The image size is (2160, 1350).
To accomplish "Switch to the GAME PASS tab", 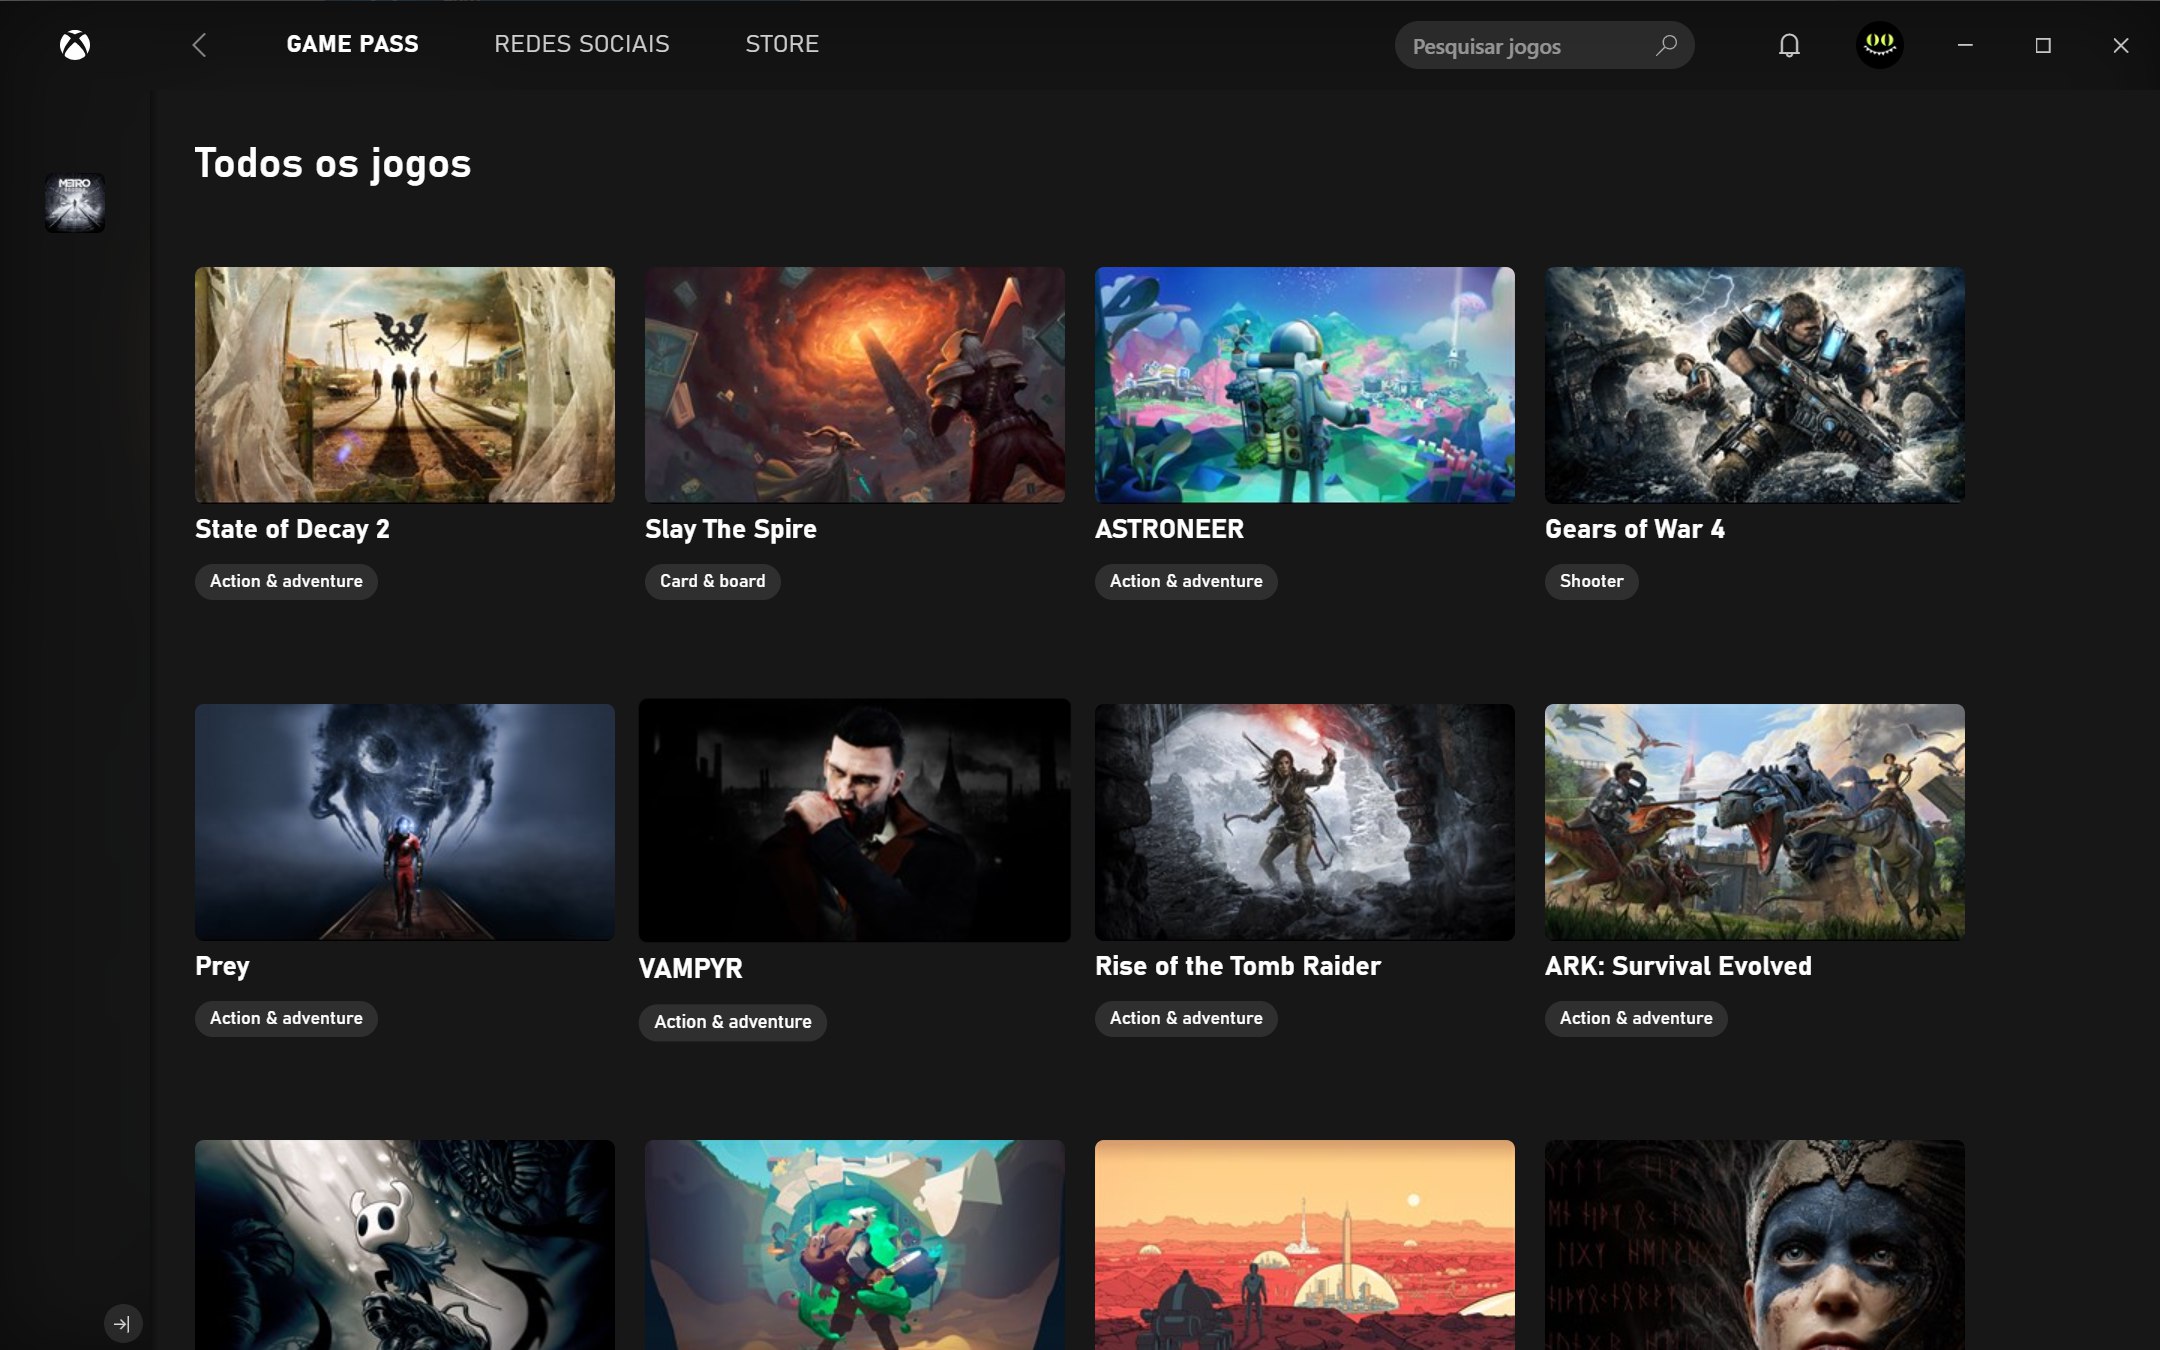I will pyautogui.click(x=353, y=44).
